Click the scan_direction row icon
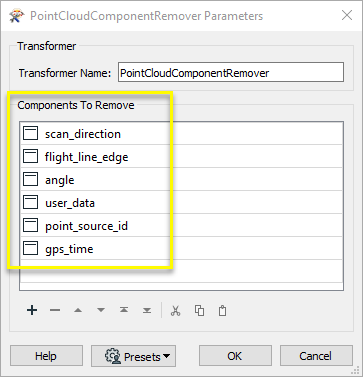Screen dimensions: 363x377 click(30, 133)
